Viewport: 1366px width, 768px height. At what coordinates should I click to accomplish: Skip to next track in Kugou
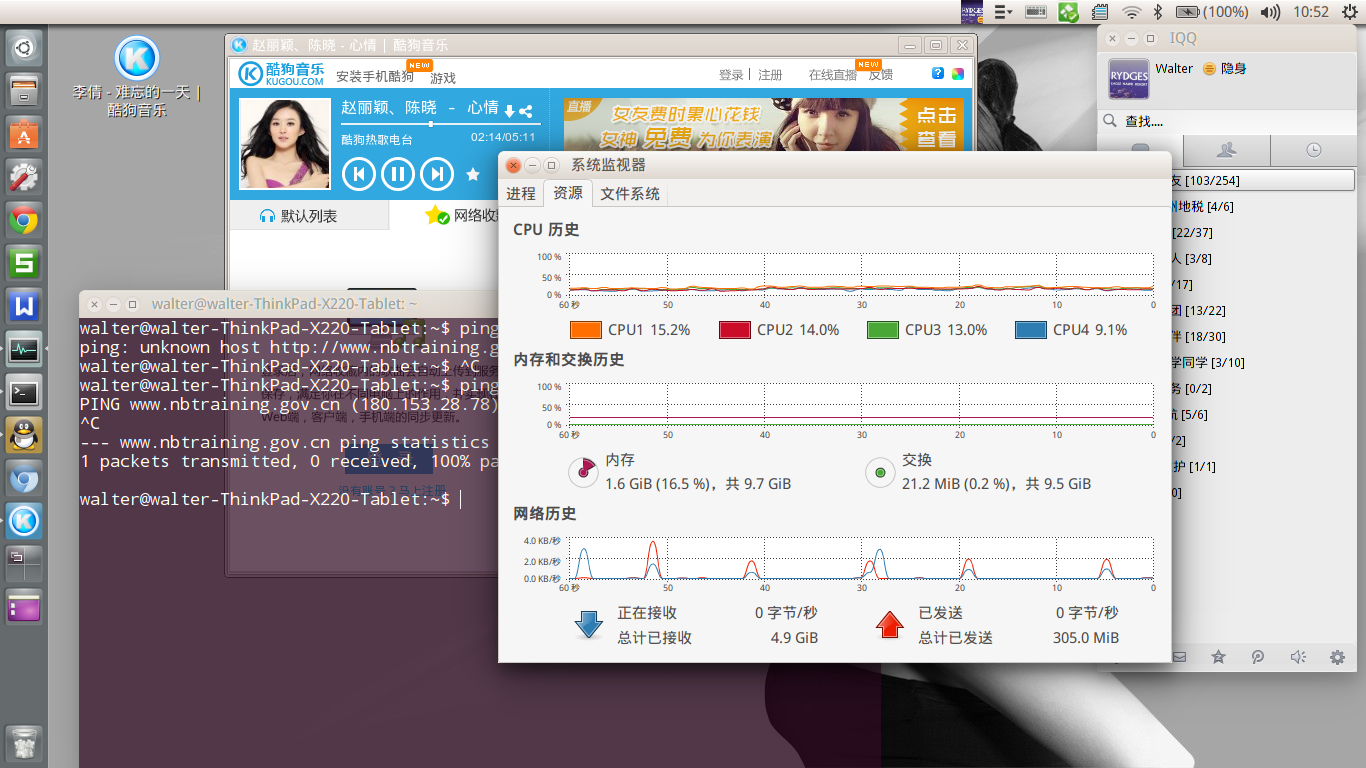(436, 174)
